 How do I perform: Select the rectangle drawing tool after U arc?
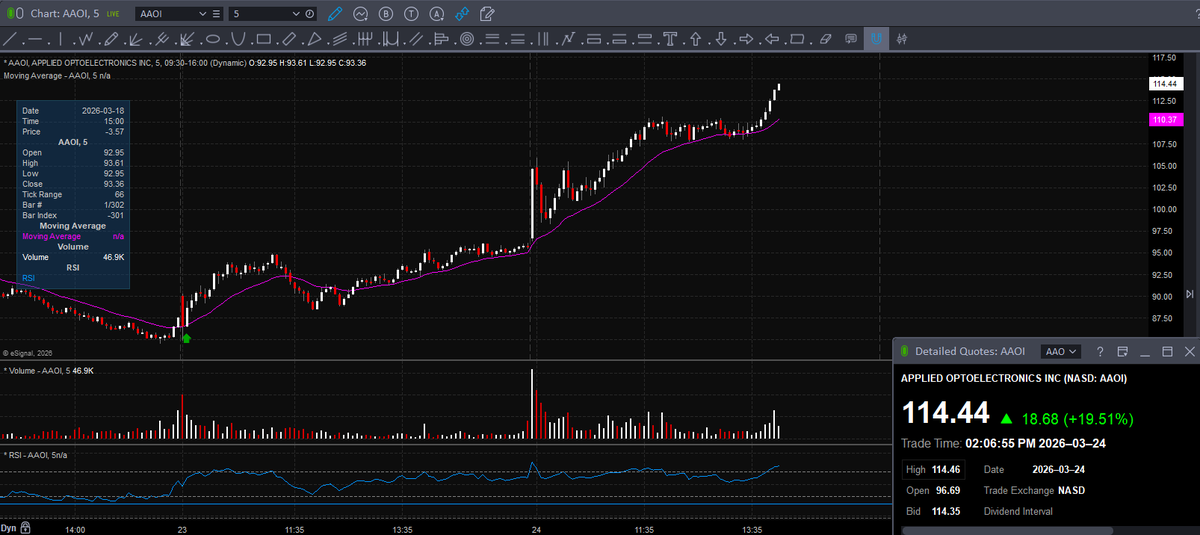[264, 40]
